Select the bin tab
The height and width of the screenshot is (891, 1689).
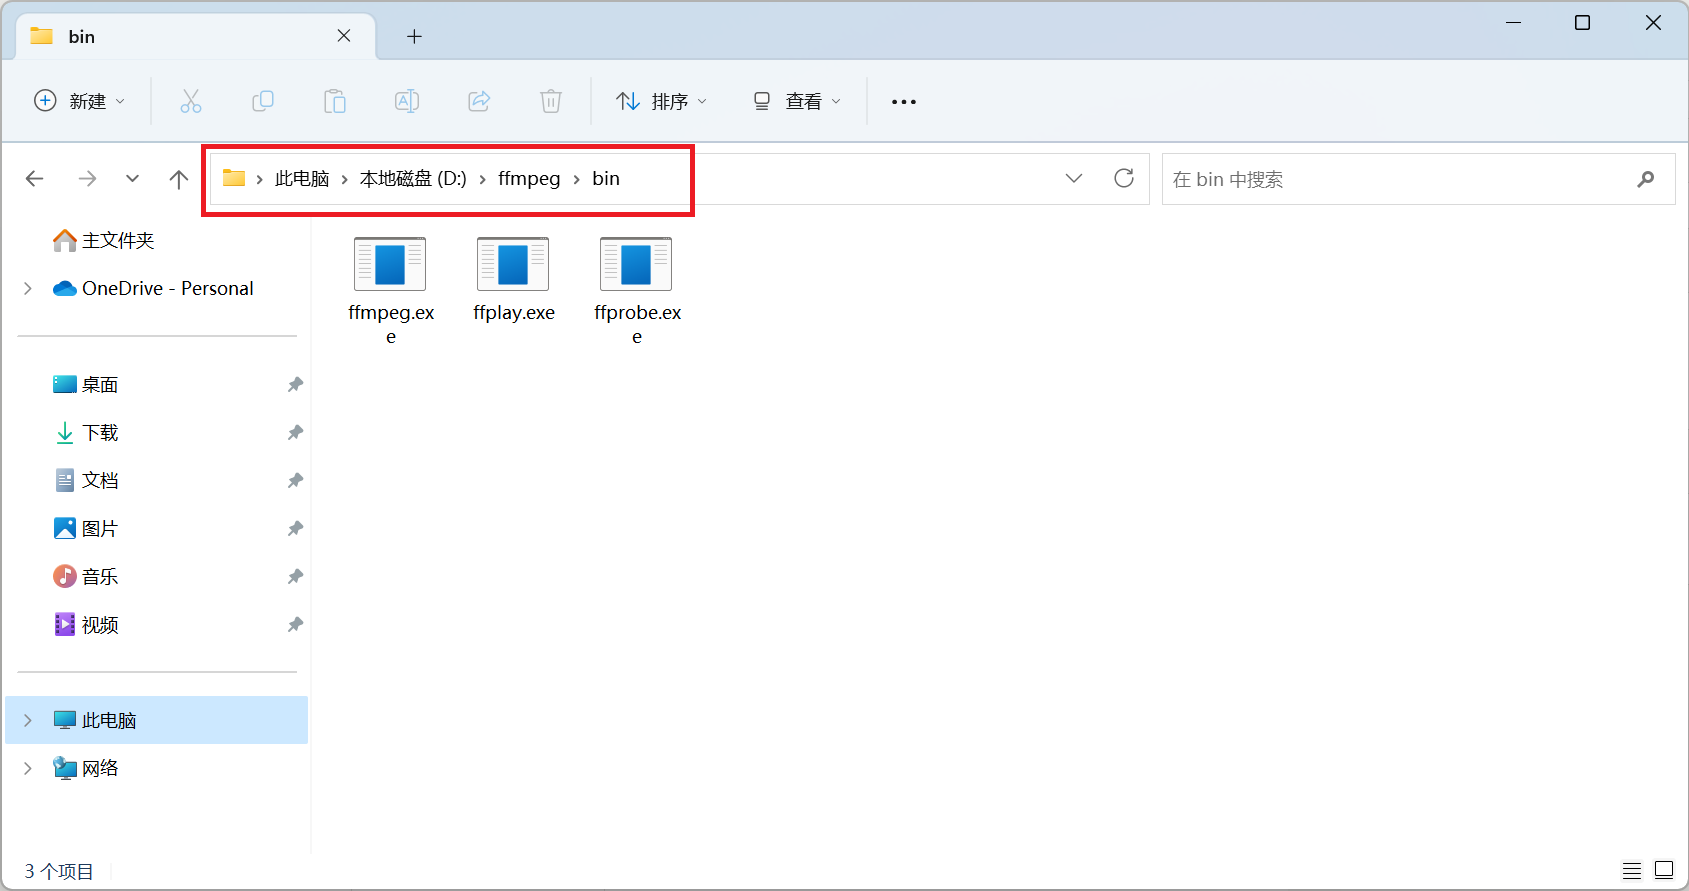coord(196,36)
